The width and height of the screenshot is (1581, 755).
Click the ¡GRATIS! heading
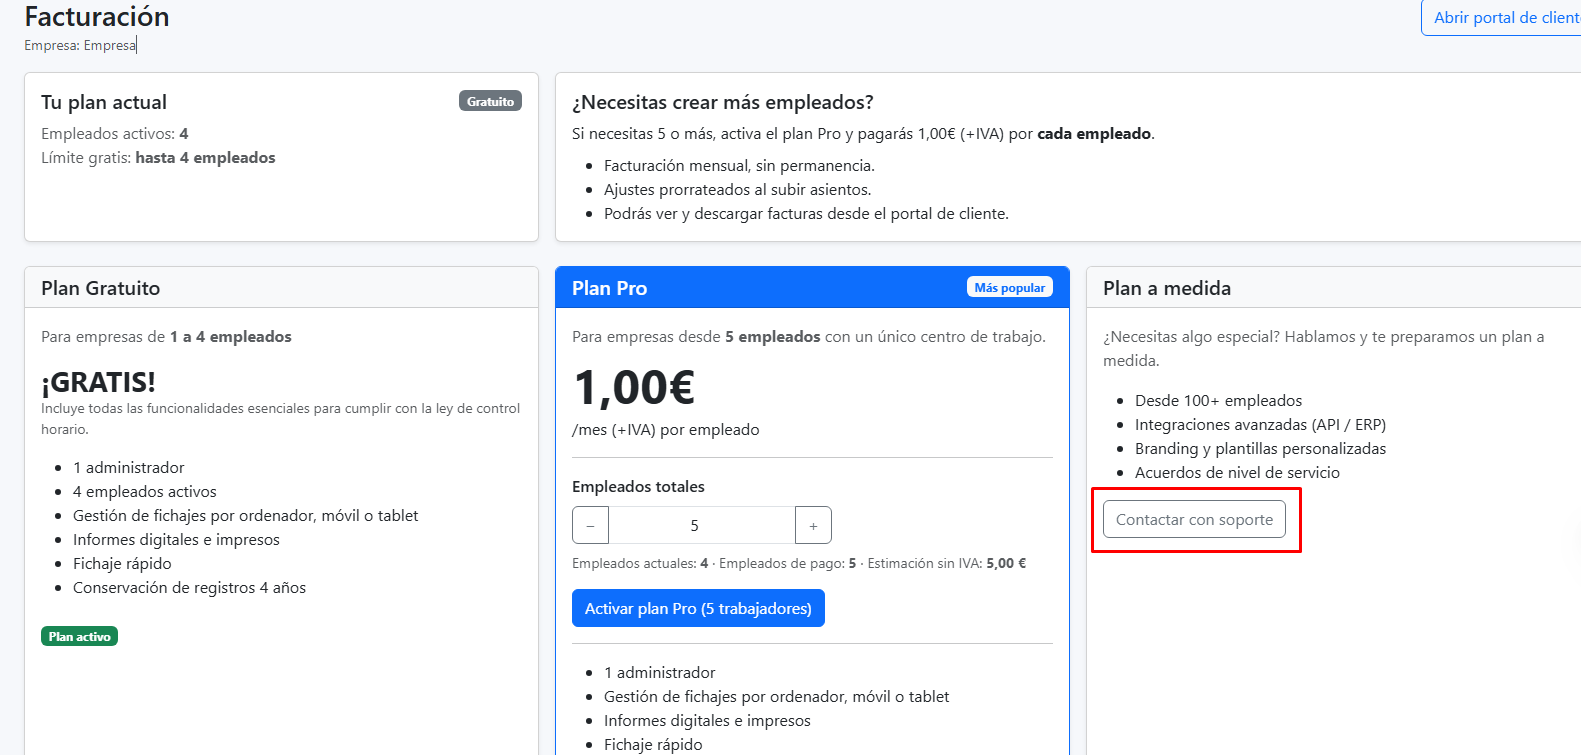pos(98,382)
